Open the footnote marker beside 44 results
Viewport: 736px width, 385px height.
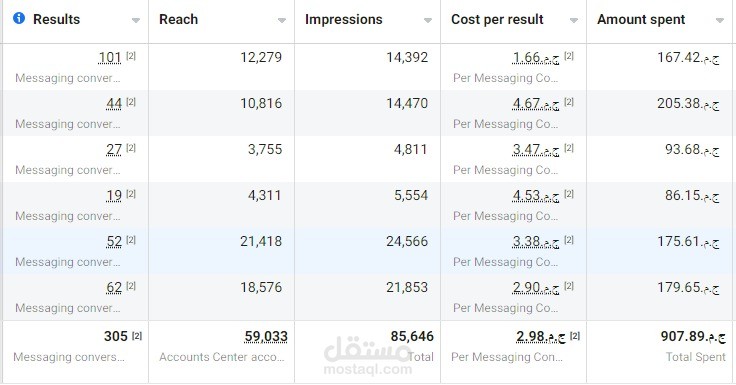tap(131, 102)
